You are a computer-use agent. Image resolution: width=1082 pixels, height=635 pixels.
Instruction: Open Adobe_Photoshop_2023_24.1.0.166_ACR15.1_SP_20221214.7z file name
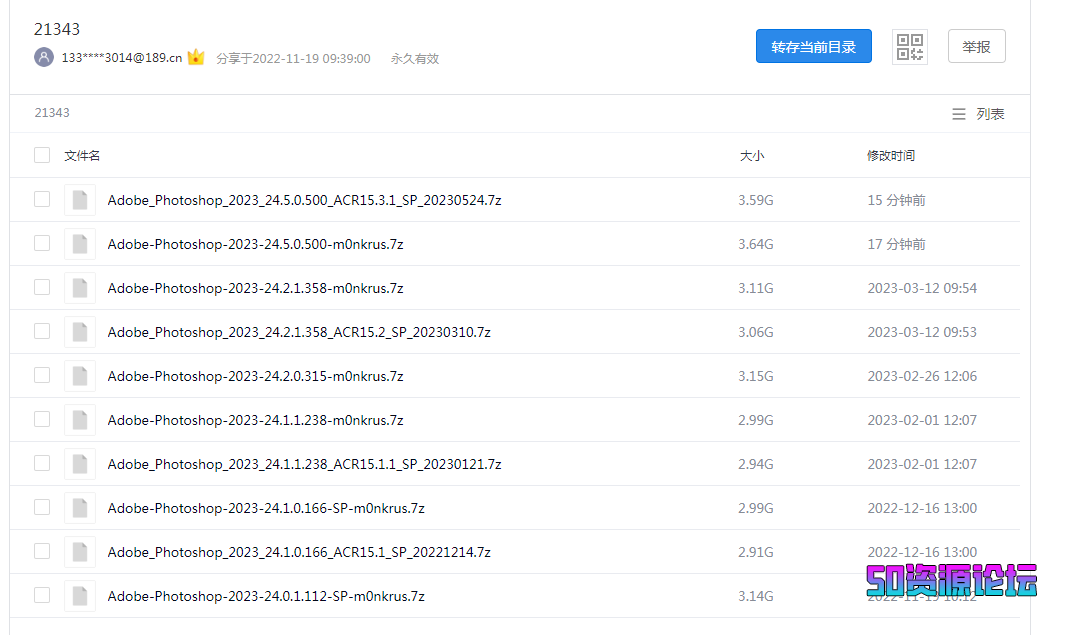click(x=299, y=552)
